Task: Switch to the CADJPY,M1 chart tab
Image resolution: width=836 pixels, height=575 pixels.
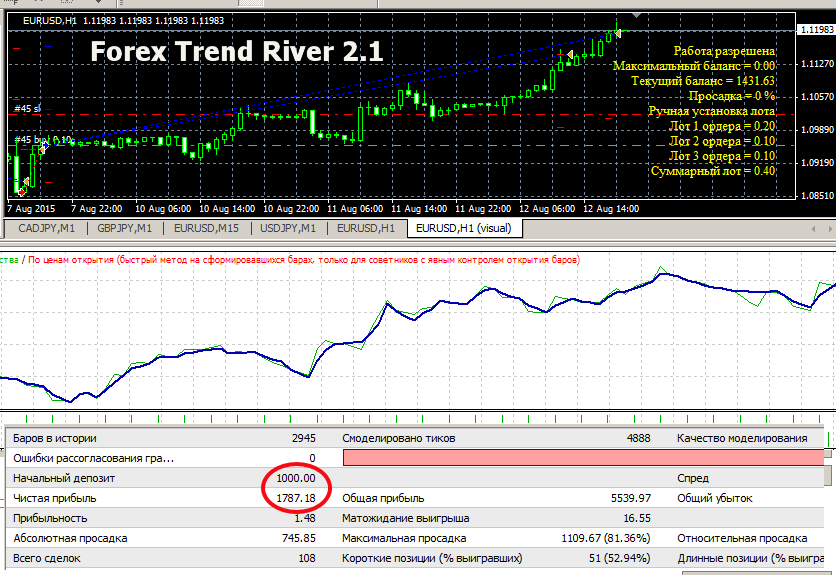Action: coord(46,228)
